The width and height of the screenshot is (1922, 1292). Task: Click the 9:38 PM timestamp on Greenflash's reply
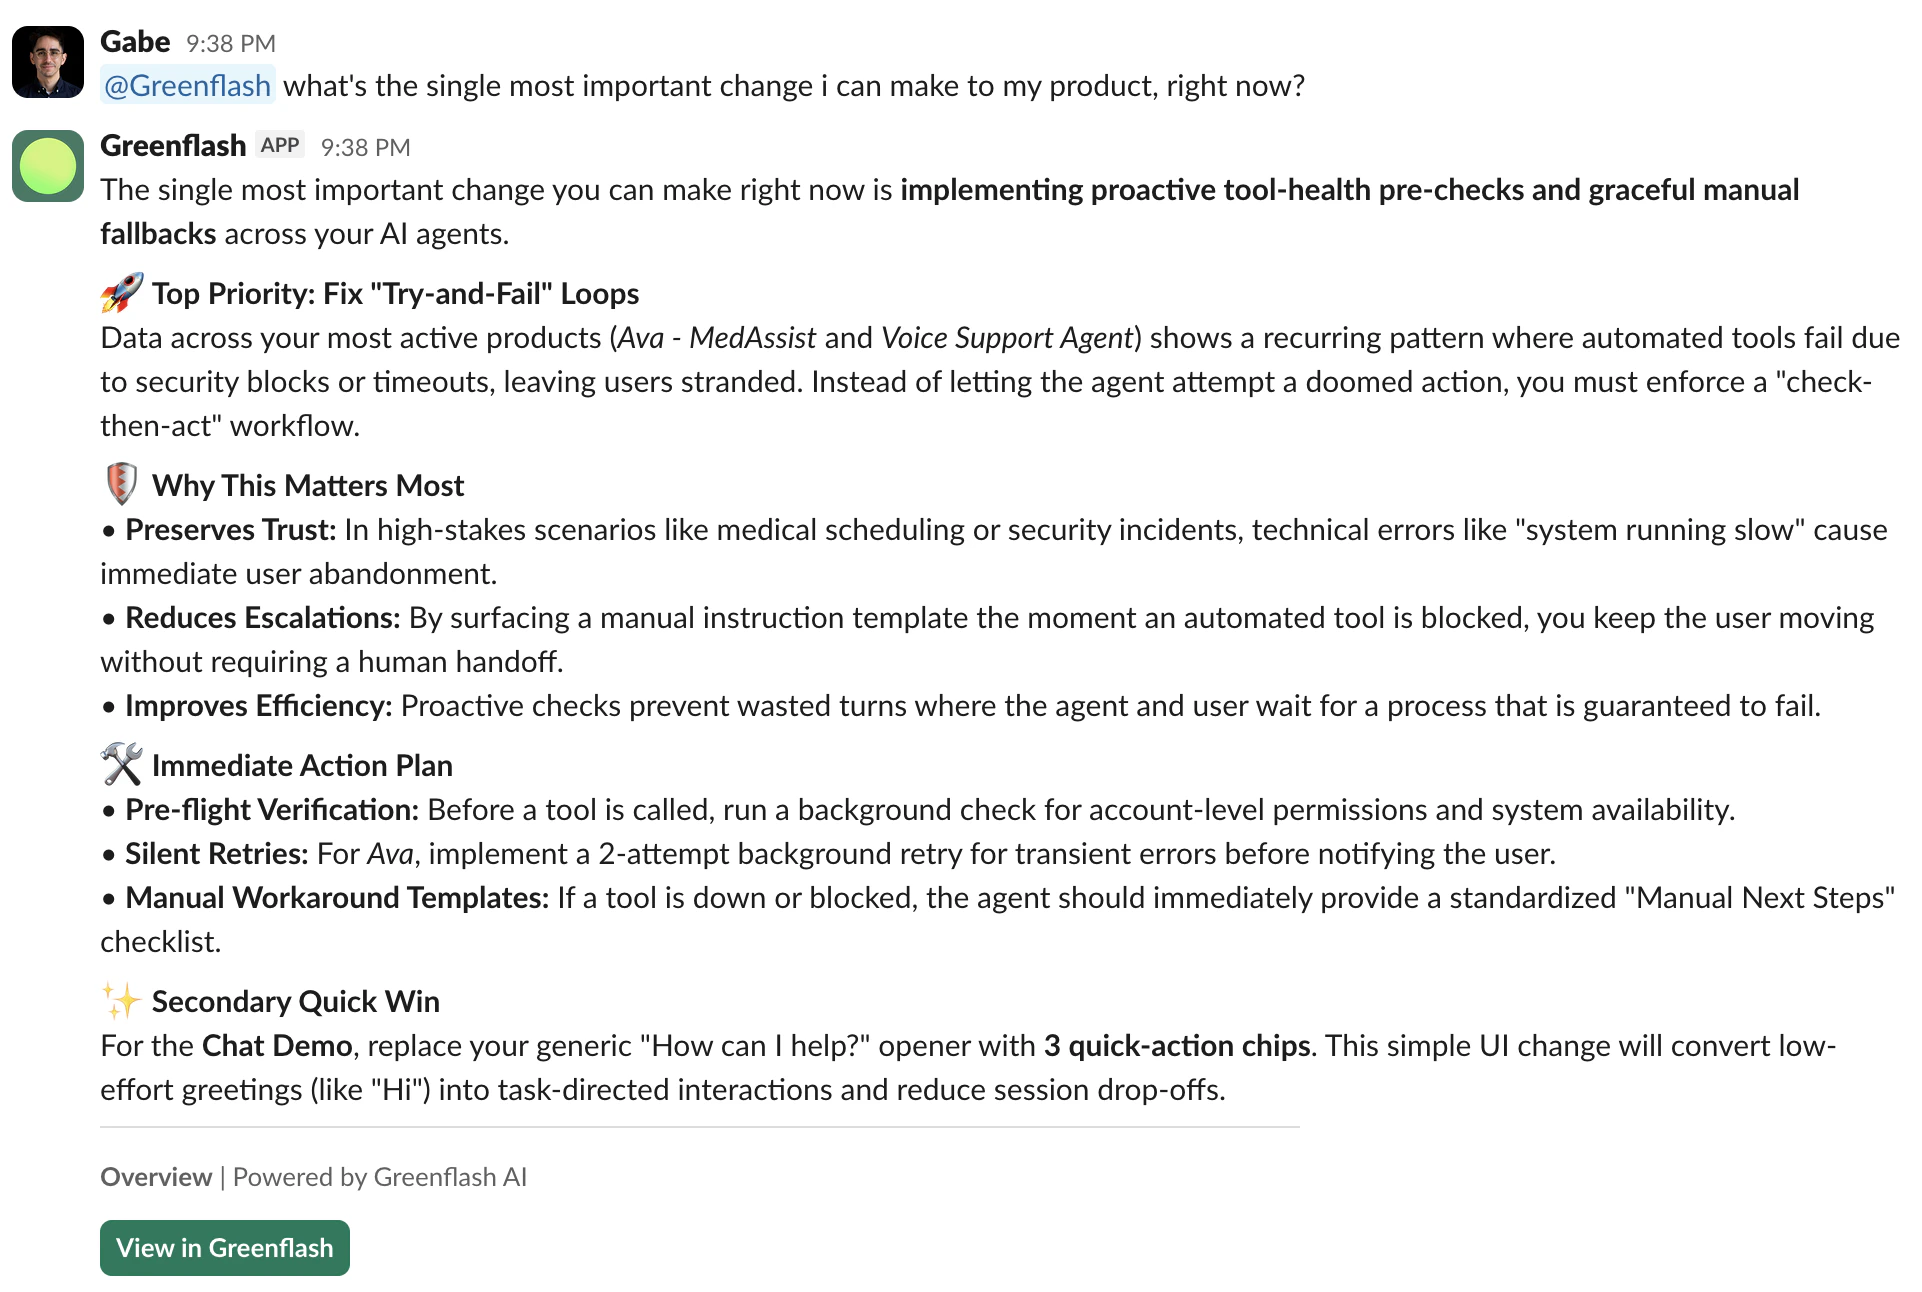pyautogui.click(x=365, y=146)
